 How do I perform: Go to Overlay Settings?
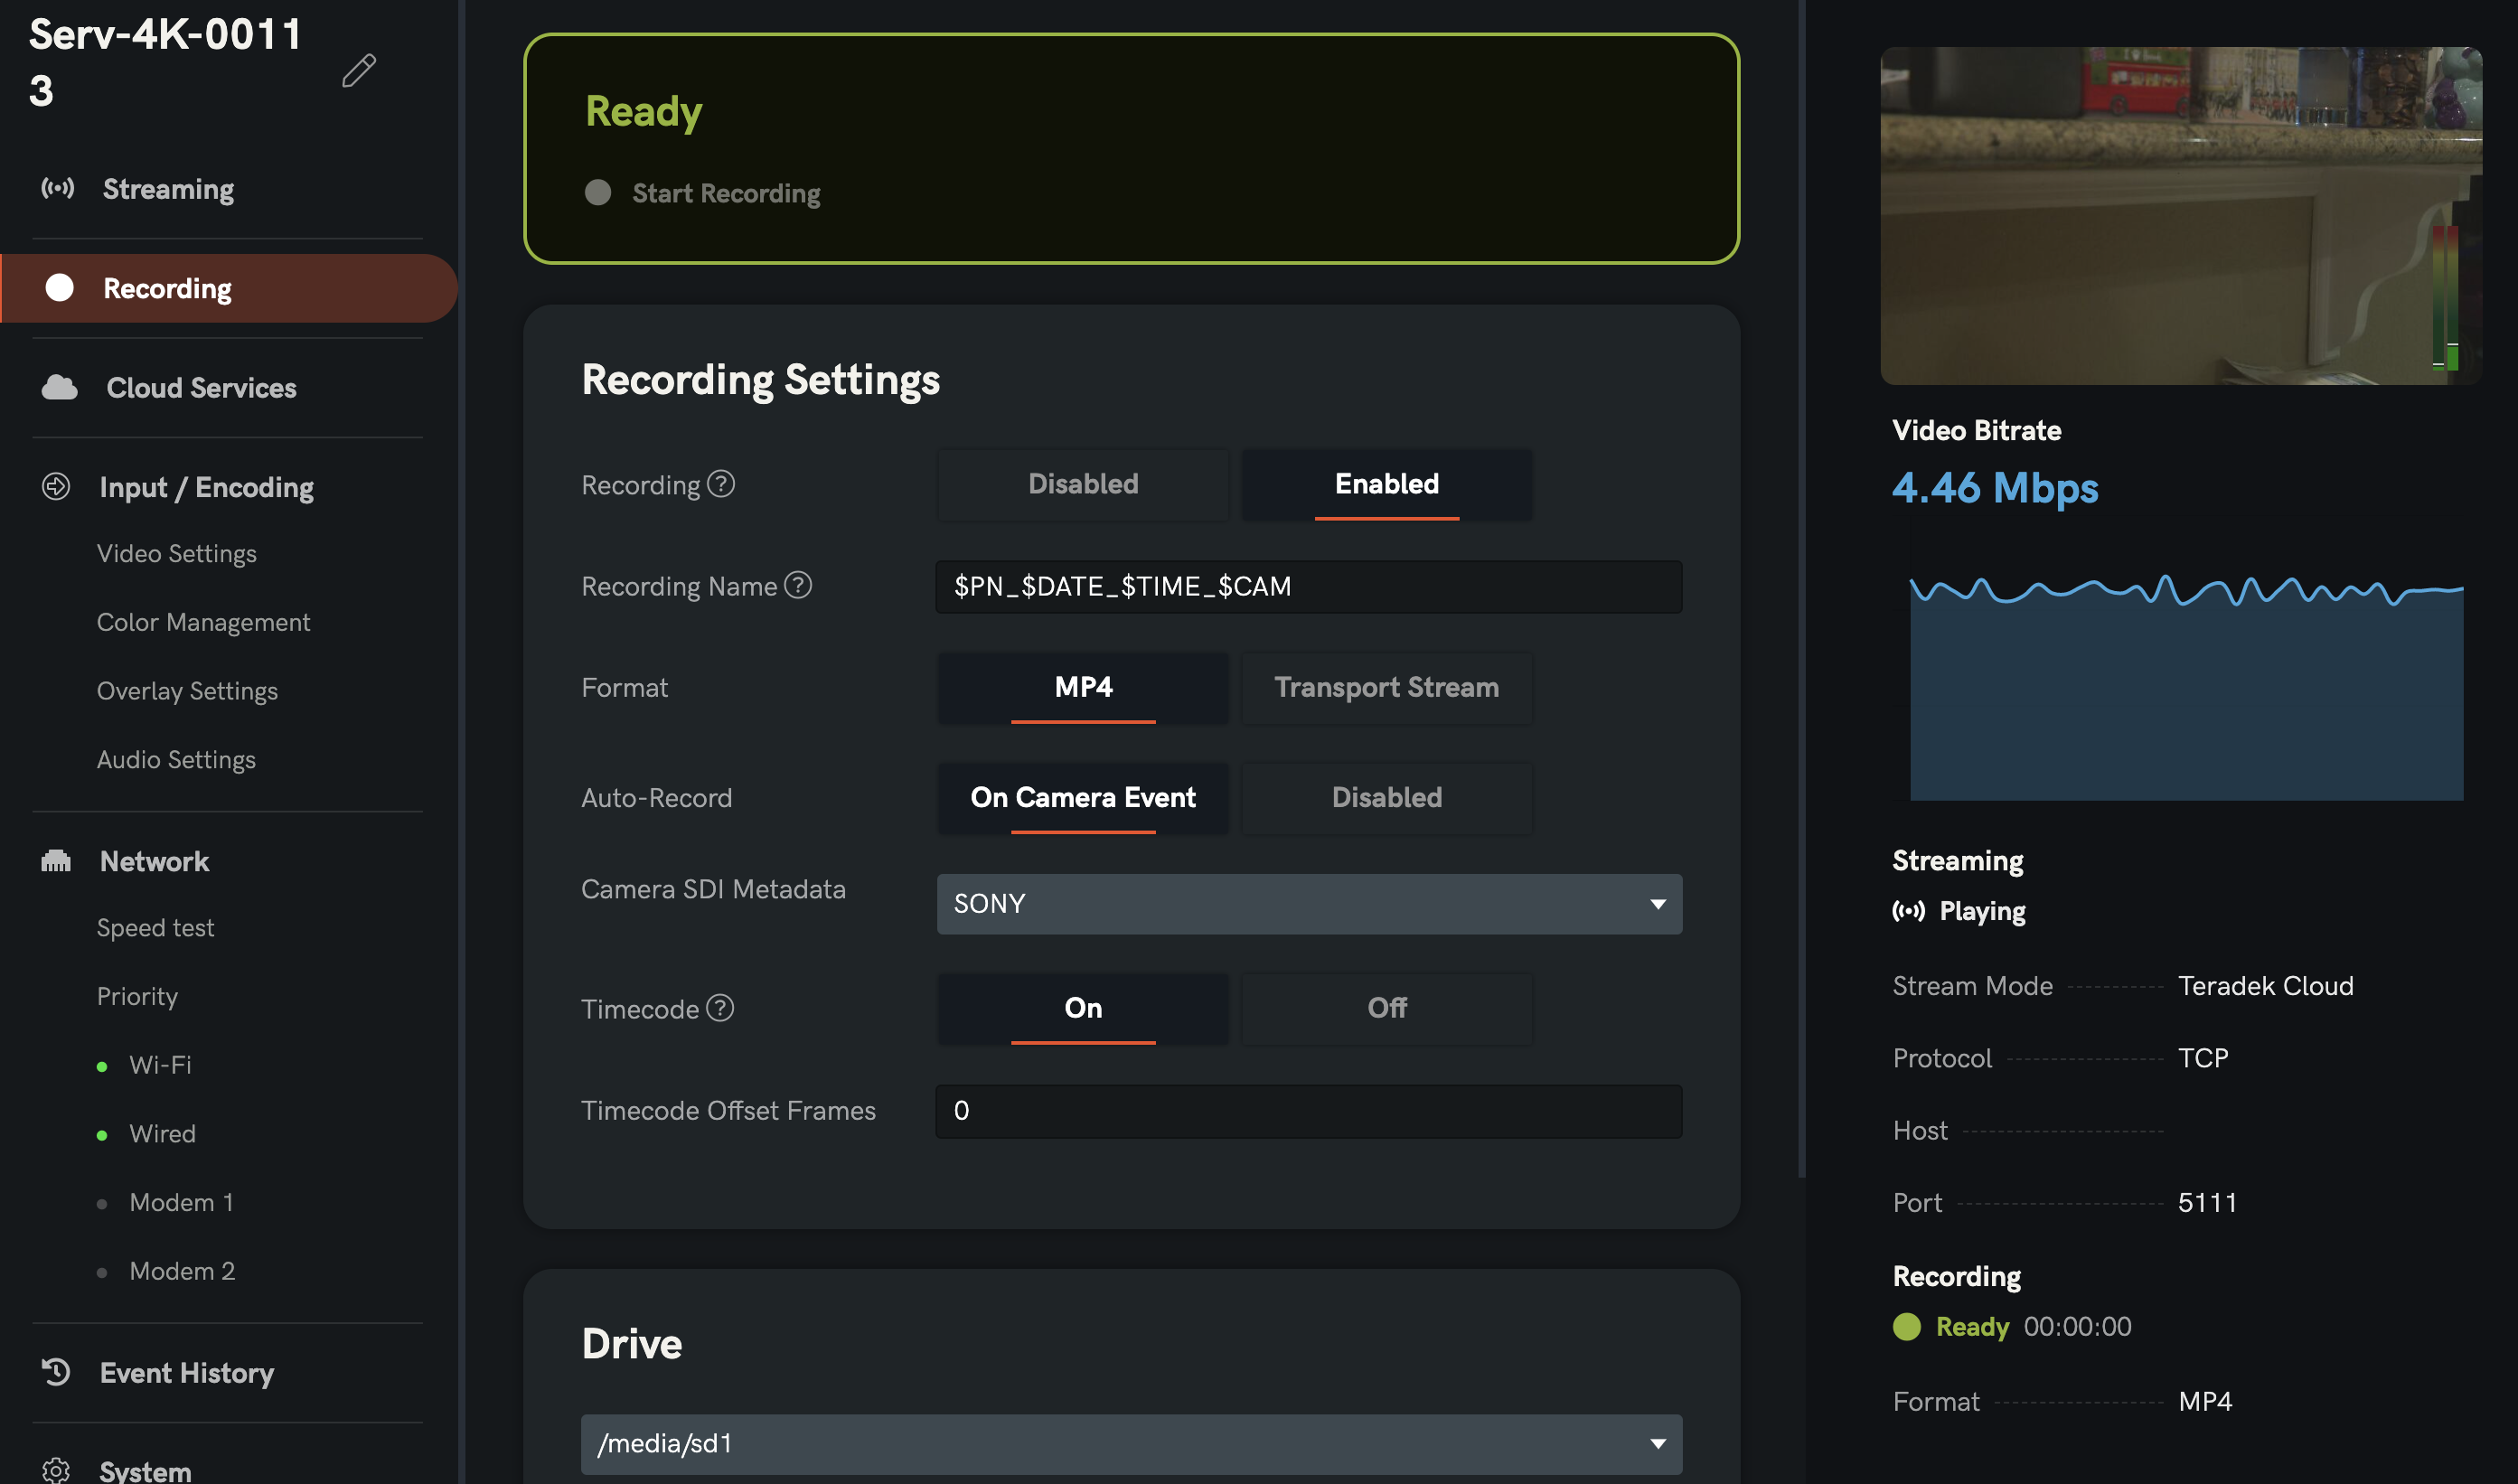(x=187, y=691)
